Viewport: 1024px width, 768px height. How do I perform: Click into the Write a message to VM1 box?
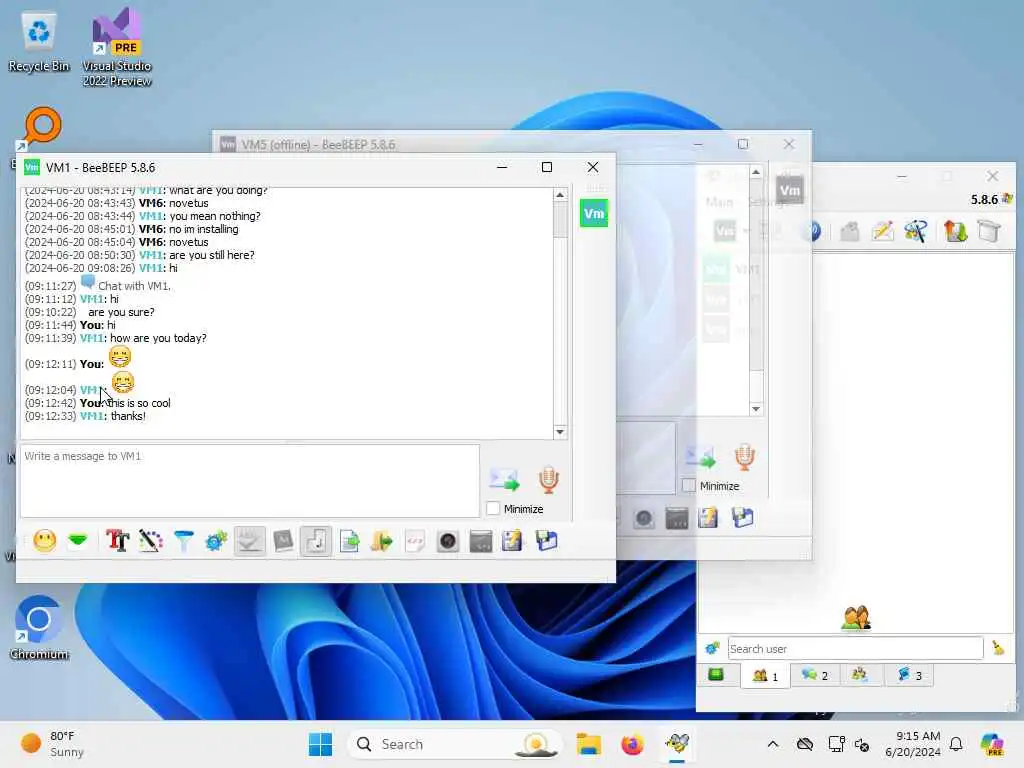point(250,481)
